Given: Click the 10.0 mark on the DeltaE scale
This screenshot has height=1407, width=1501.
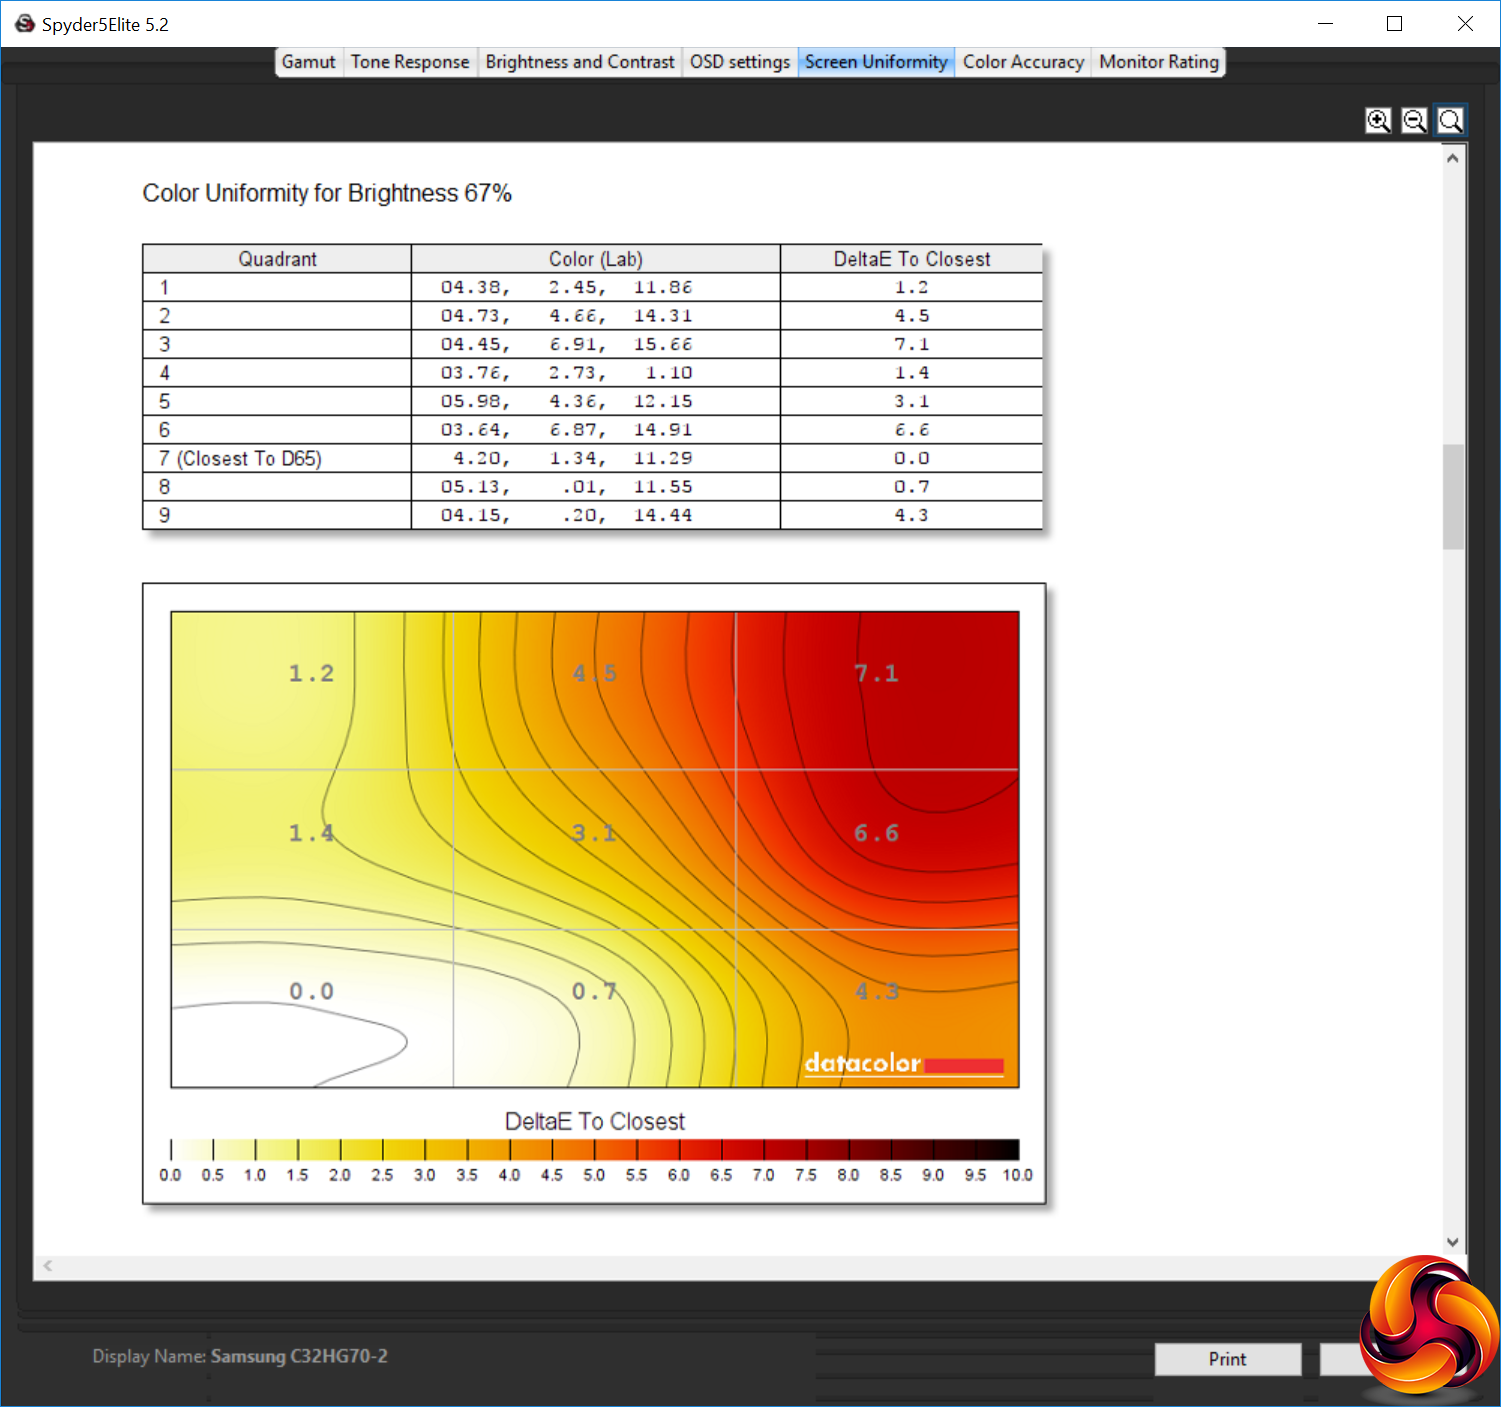Looking at the screenshot, I should click(x=1018, y=1175).
